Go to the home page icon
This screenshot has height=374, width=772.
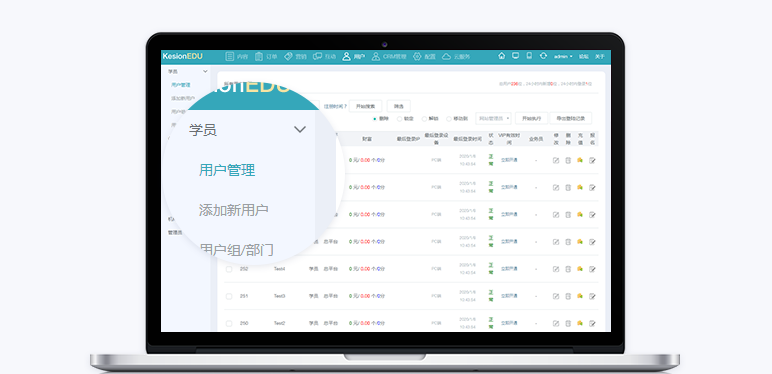click(x=501, y=56)
